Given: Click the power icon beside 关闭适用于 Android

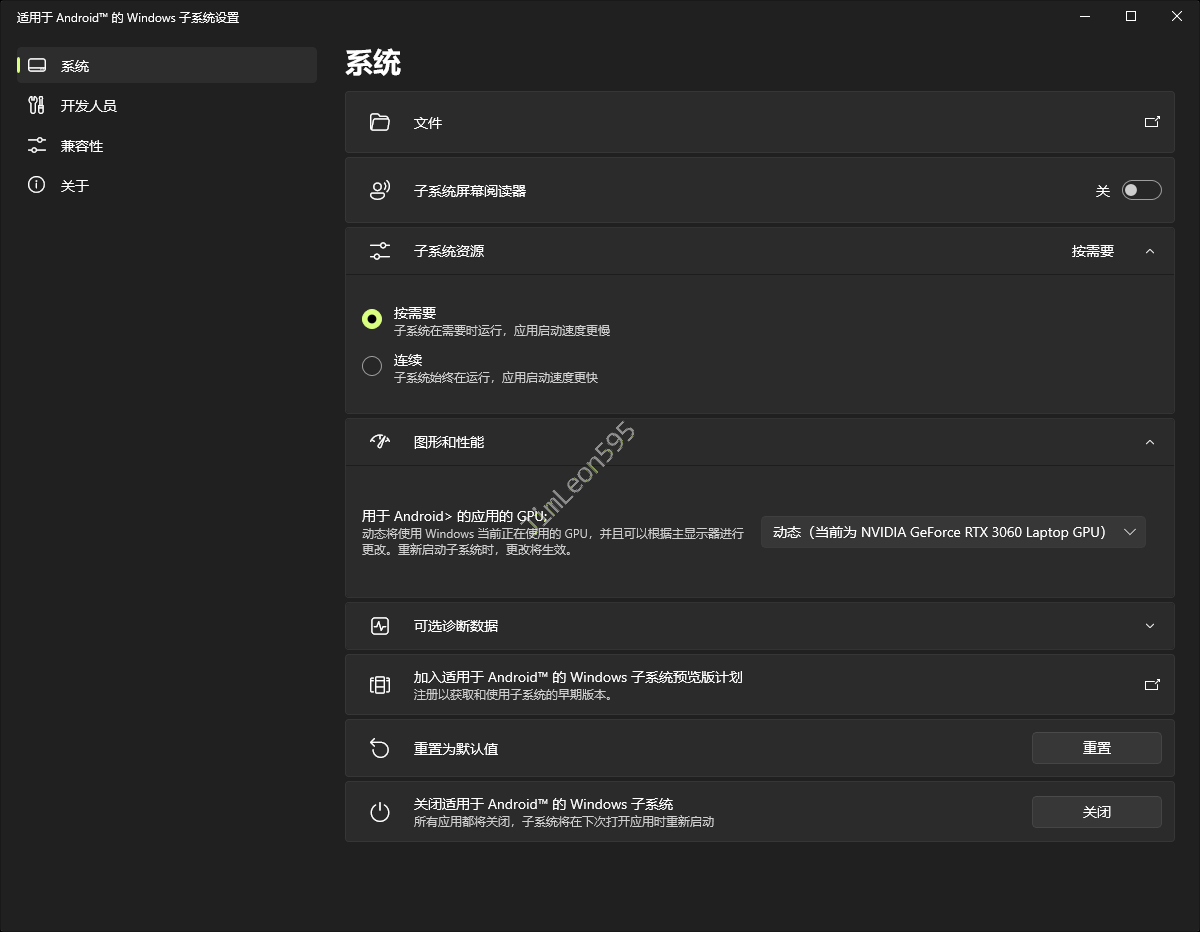Looking at the screenshot, I should 379,812.
